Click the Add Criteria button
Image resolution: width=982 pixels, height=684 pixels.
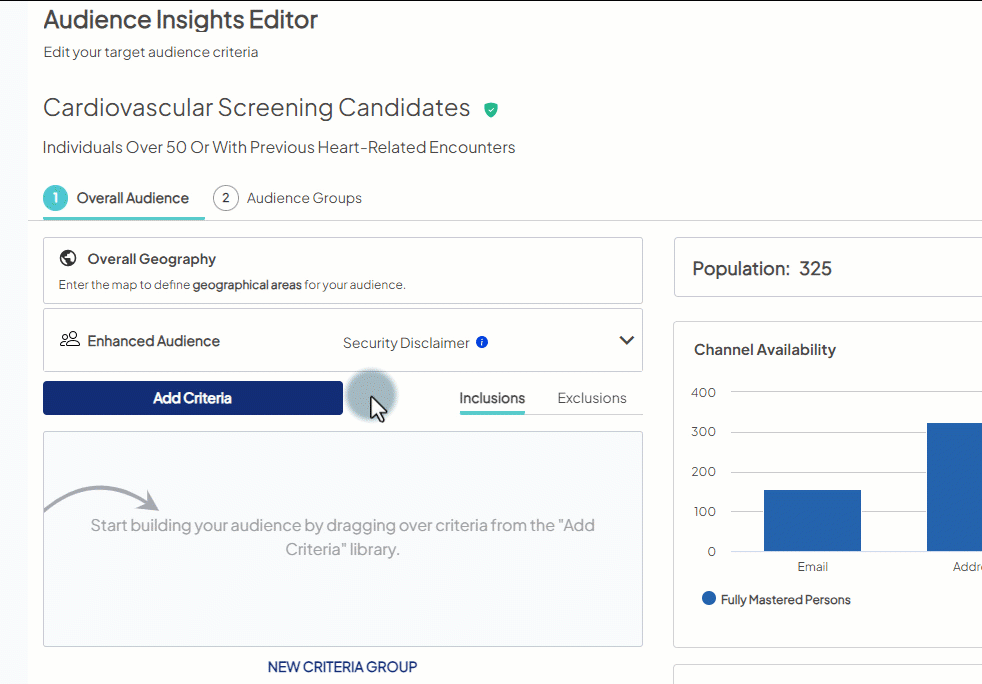192,398
